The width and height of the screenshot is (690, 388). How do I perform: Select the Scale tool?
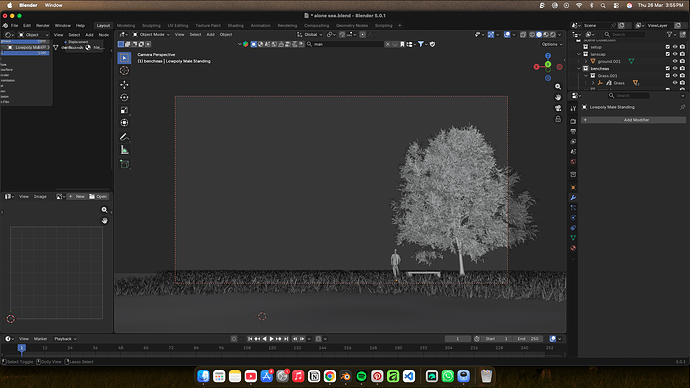click(x=125, y=110)
